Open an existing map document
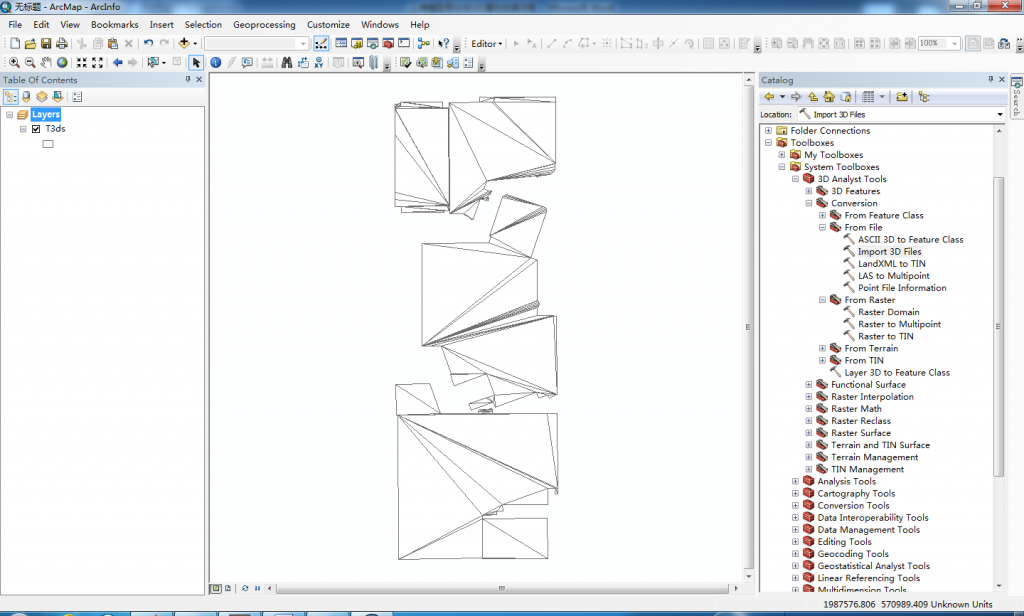Image resolution: width=1024 pixels, height=616 pixels. point(30,44)
